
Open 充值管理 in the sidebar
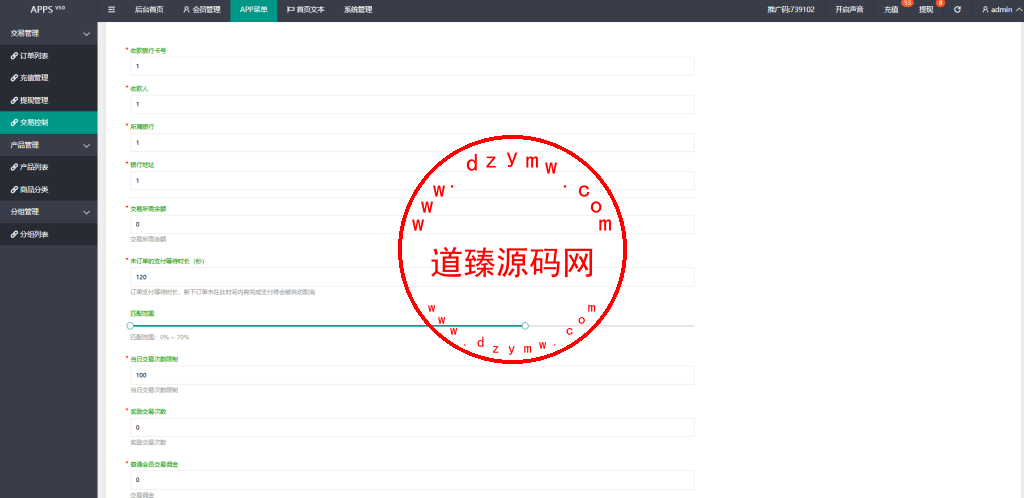pos(48,78)
